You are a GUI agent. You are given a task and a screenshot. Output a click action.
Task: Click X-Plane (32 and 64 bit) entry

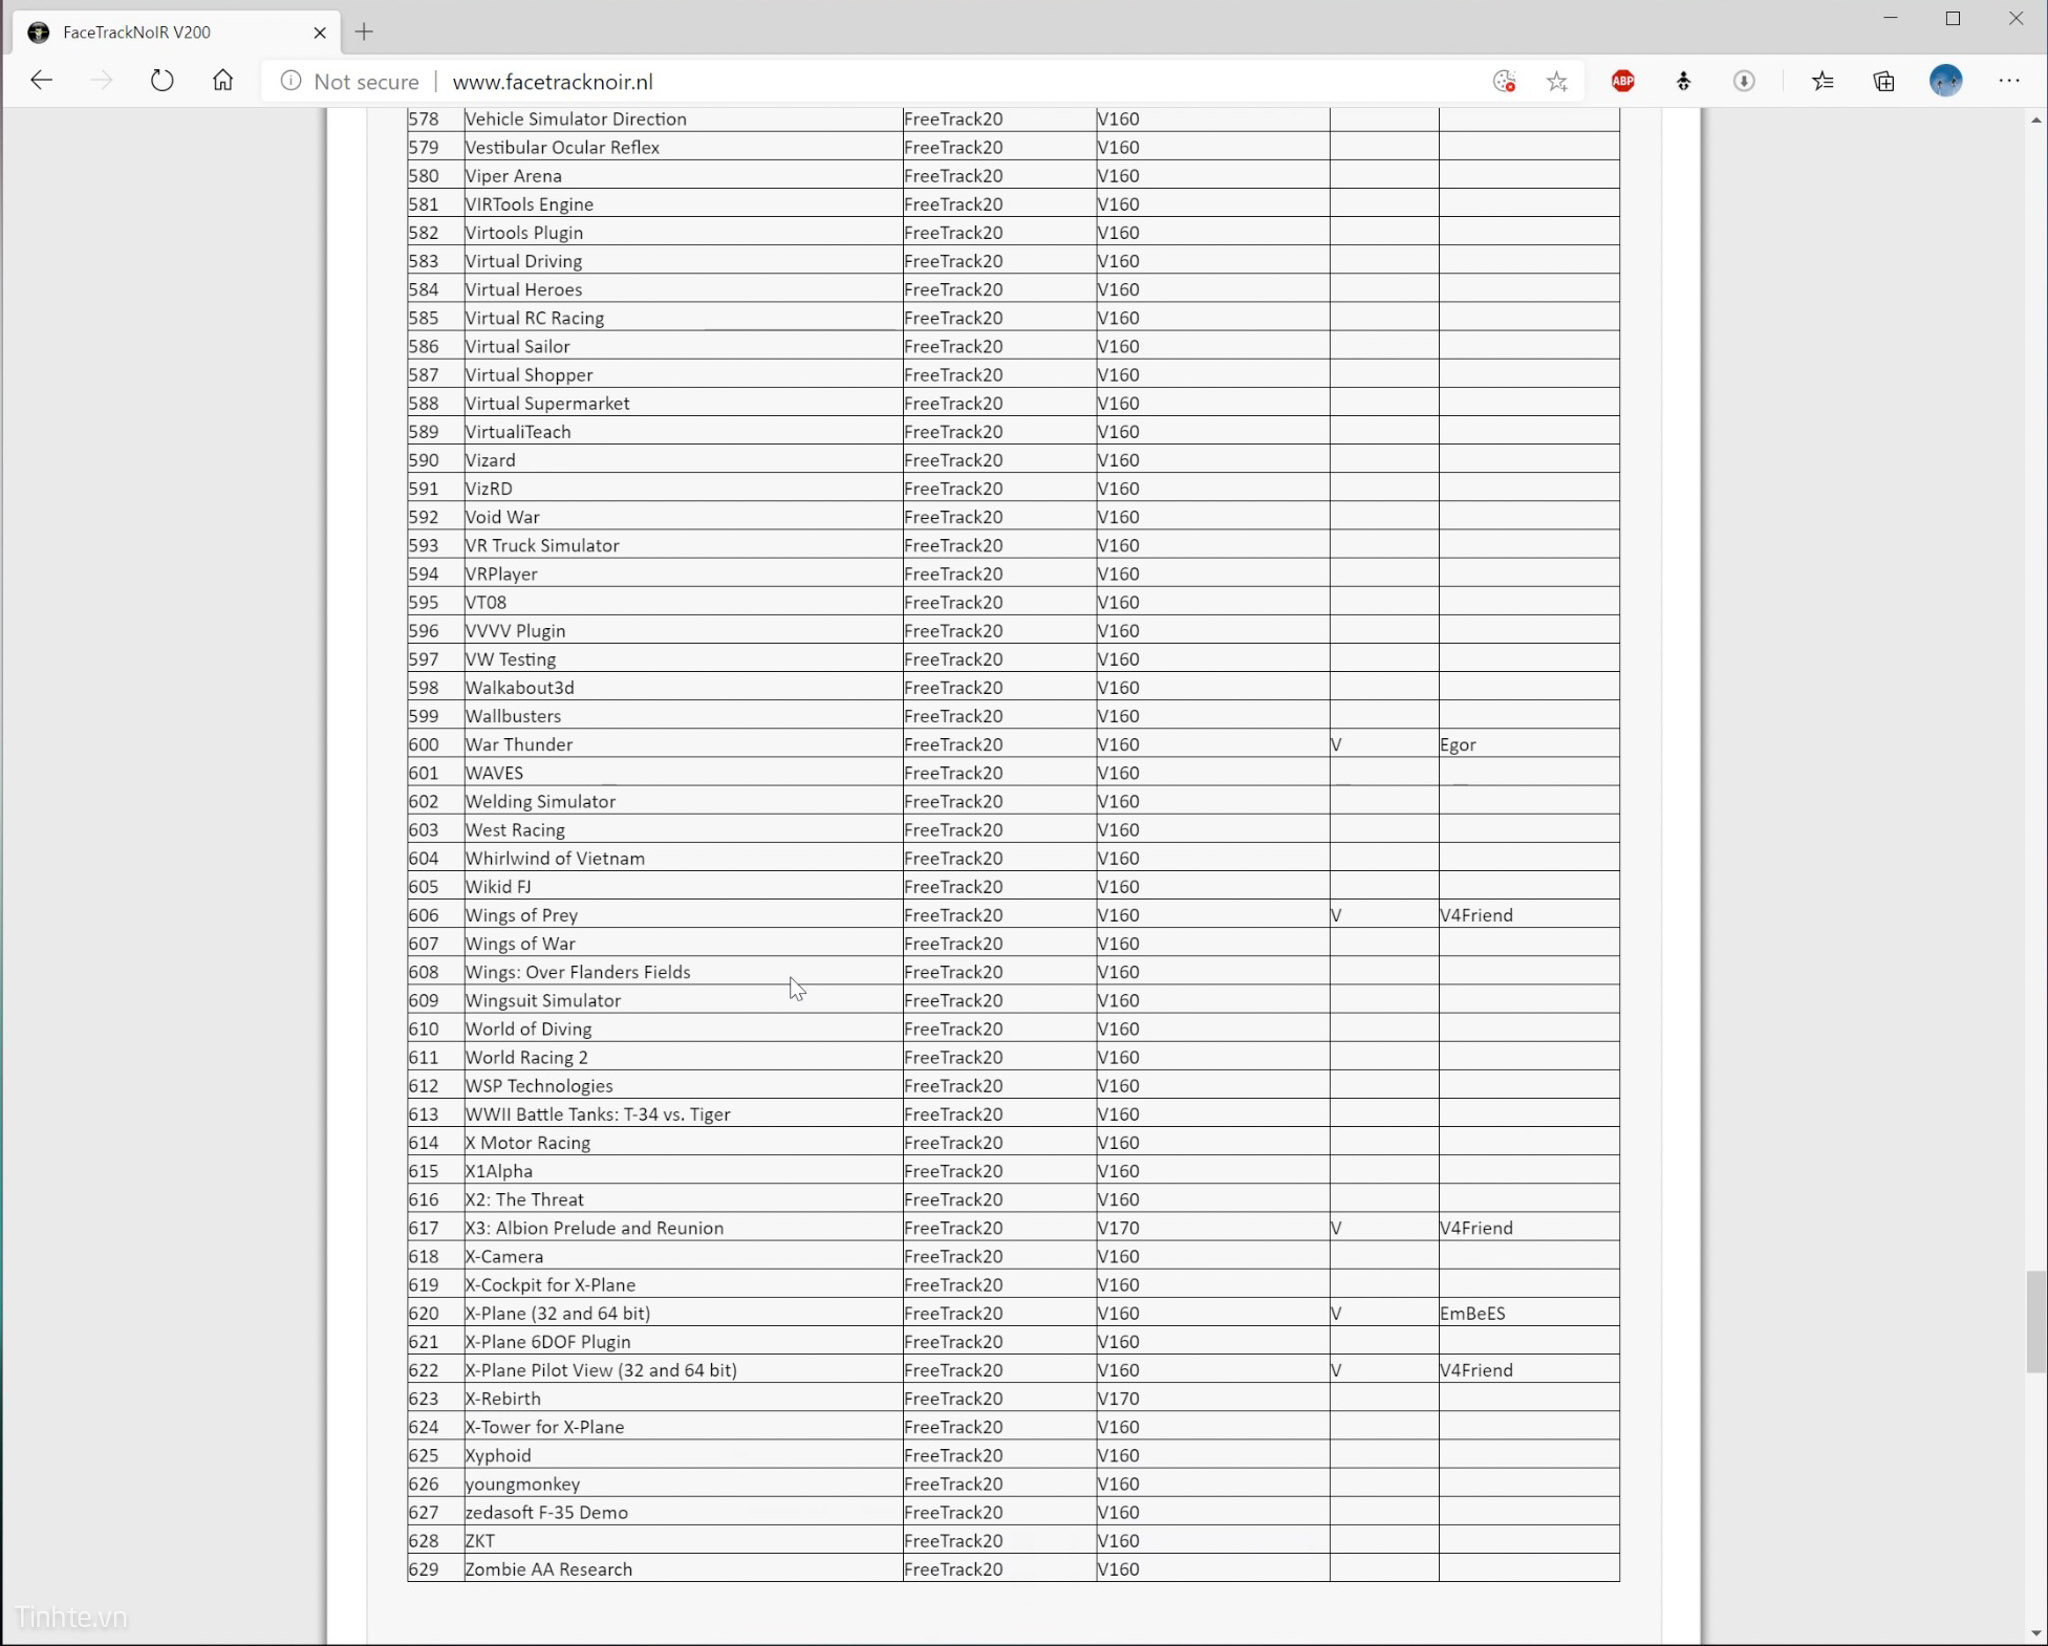[558, 1314]
